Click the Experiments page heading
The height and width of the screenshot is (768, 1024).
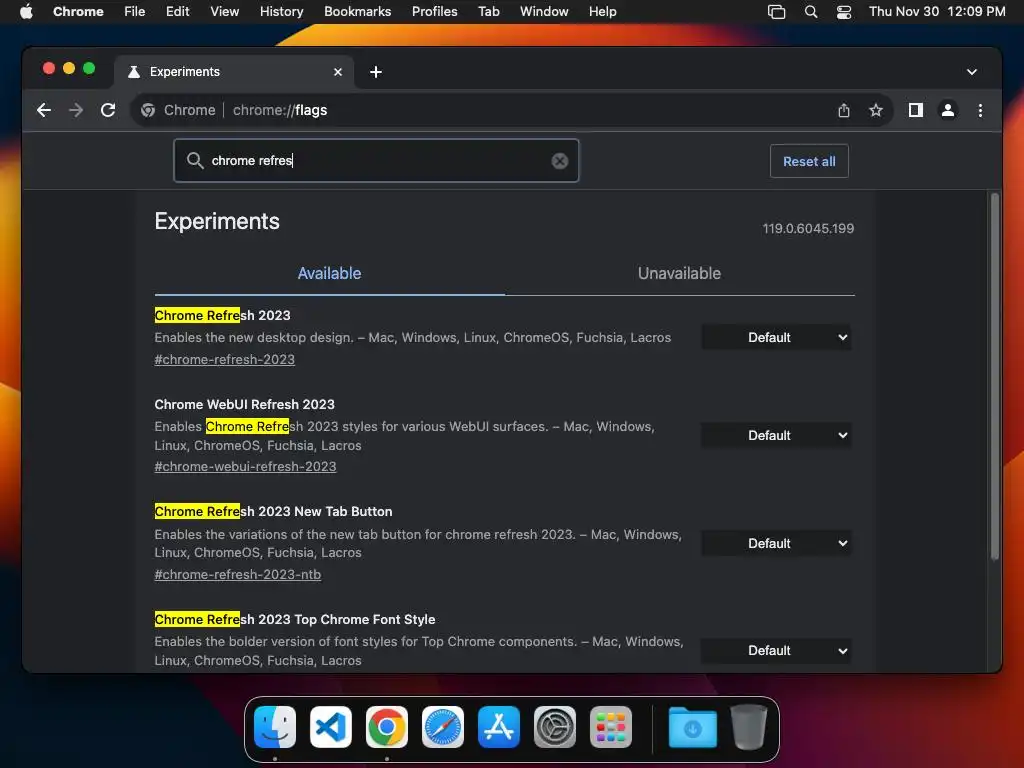point(217,221)
